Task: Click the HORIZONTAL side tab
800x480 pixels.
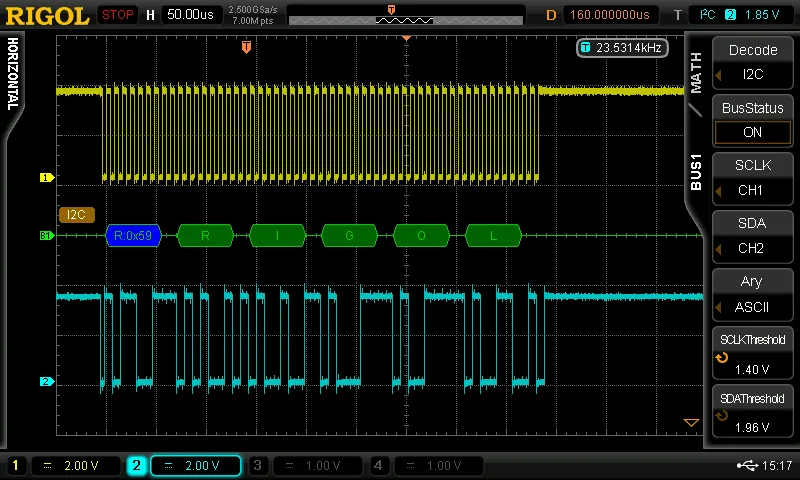Action: [x=13, y=74]
